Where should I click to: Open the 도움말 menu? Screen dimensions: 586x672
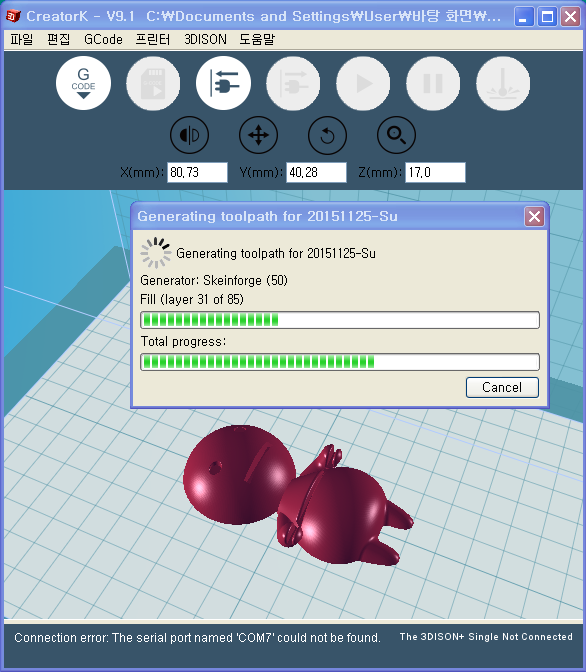point(257,39)
